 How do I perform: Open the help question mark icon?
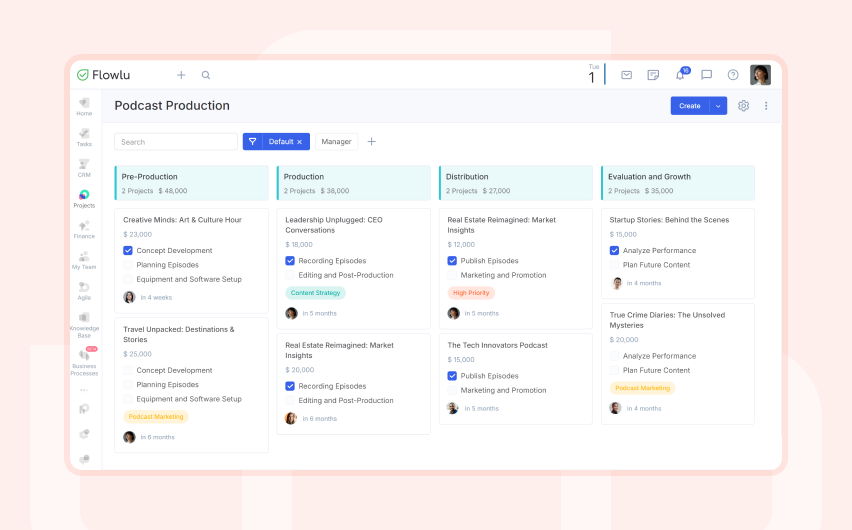pyautogui.click(x=733, y=75)
